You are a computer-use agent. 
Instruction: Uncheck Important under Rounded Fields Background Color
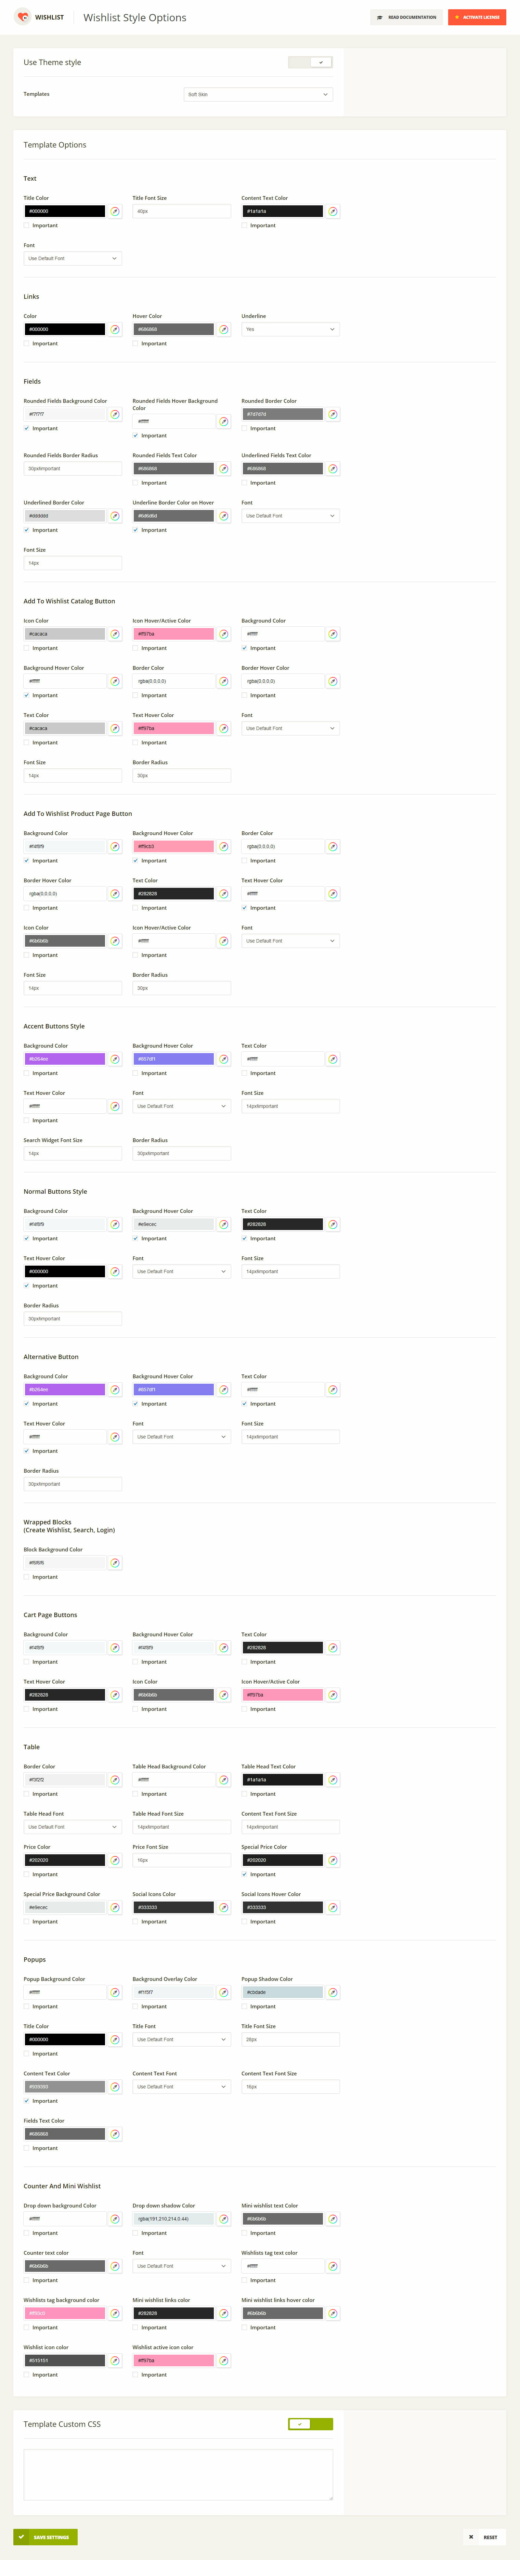(x=27, y=428)
